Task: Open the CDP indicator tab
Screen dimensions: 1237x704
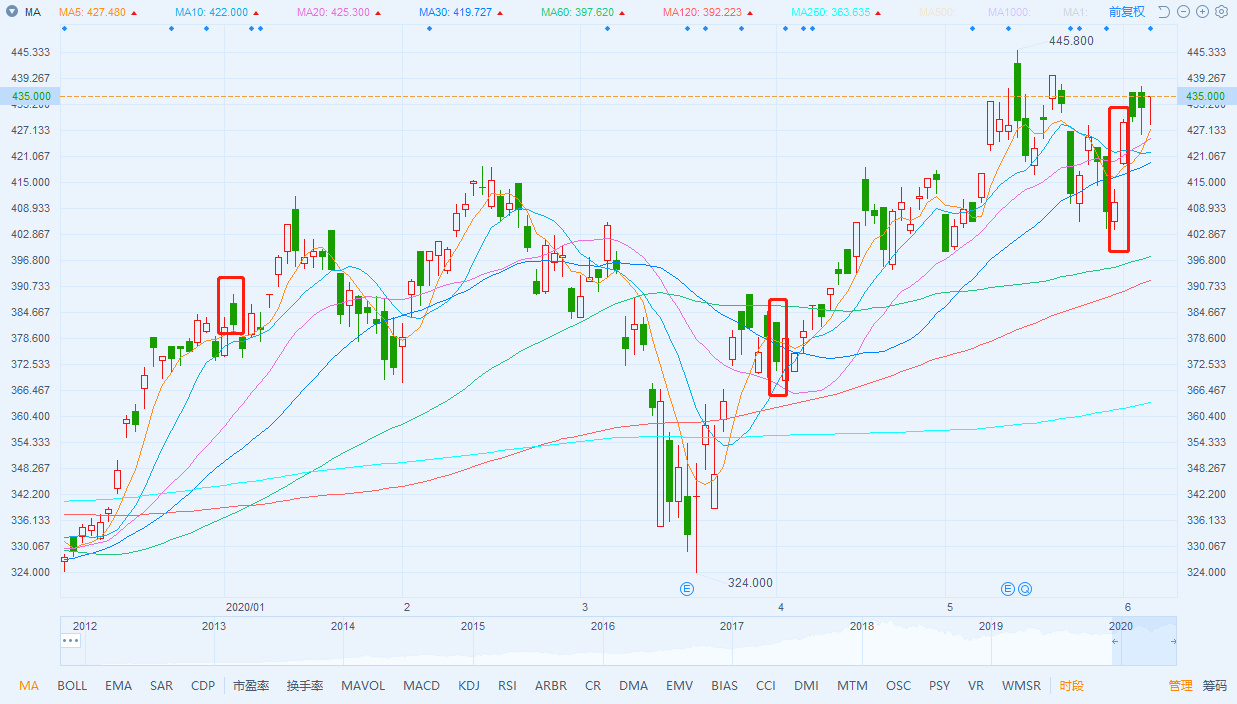Action: coord(203,686)
